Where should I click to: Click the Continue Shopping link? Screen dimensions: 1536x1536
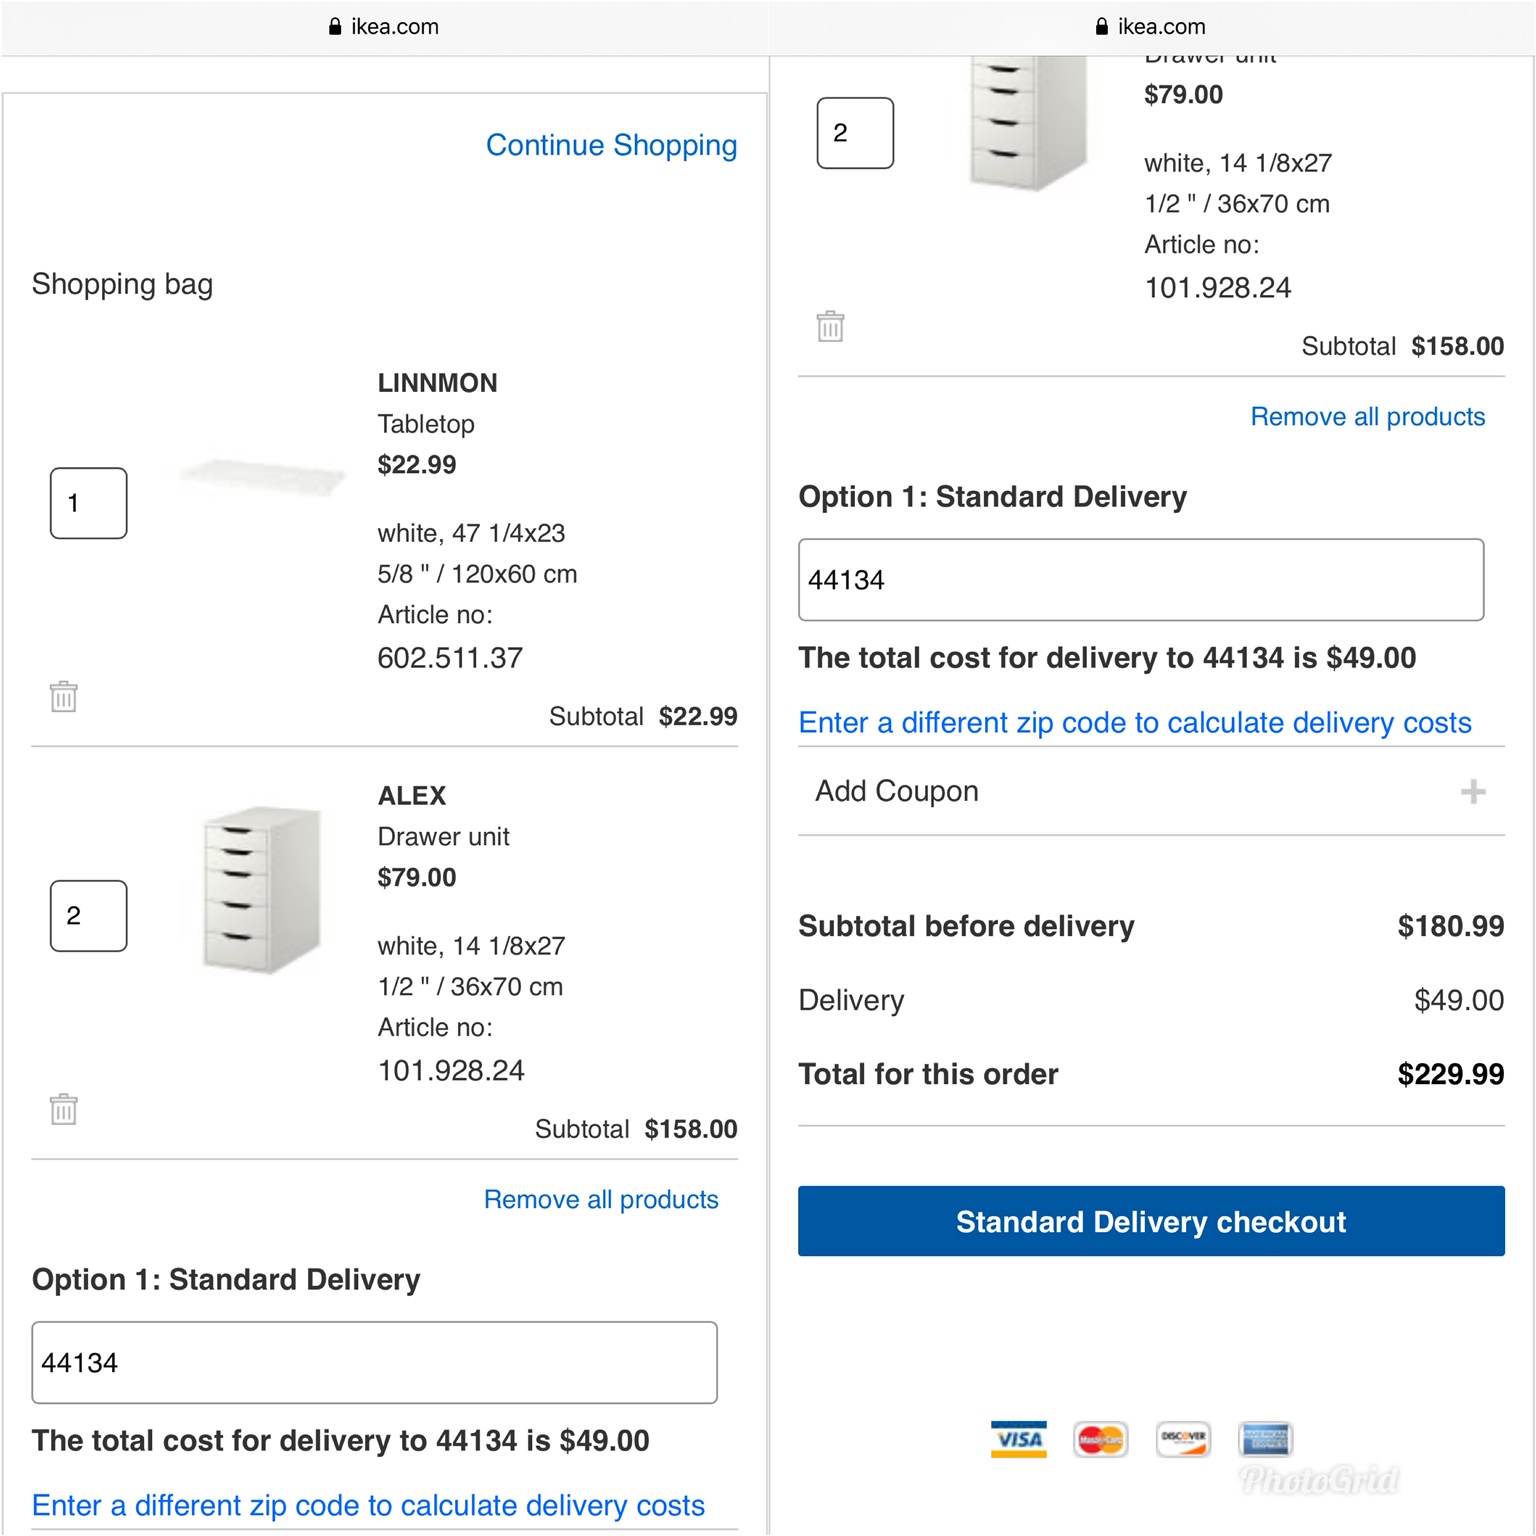(611, 145)
